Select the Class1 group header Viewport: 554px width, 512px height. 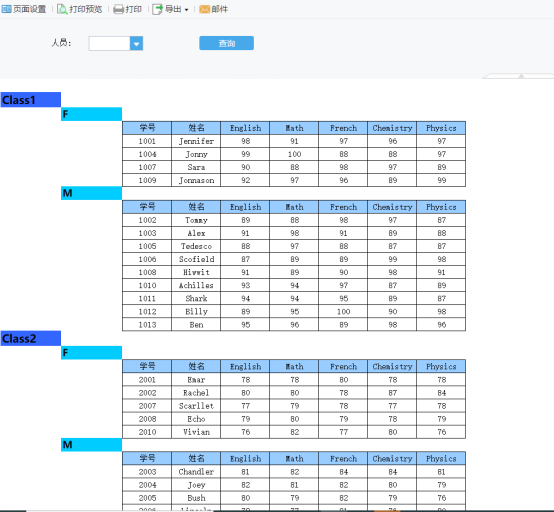click(31, 100)
